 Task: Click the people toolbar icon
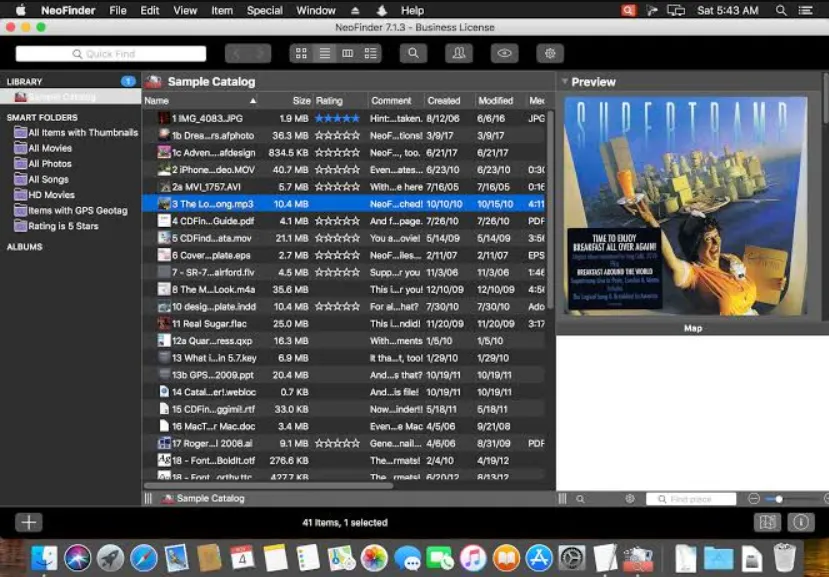pyautogui.click(x=459, y=53)
